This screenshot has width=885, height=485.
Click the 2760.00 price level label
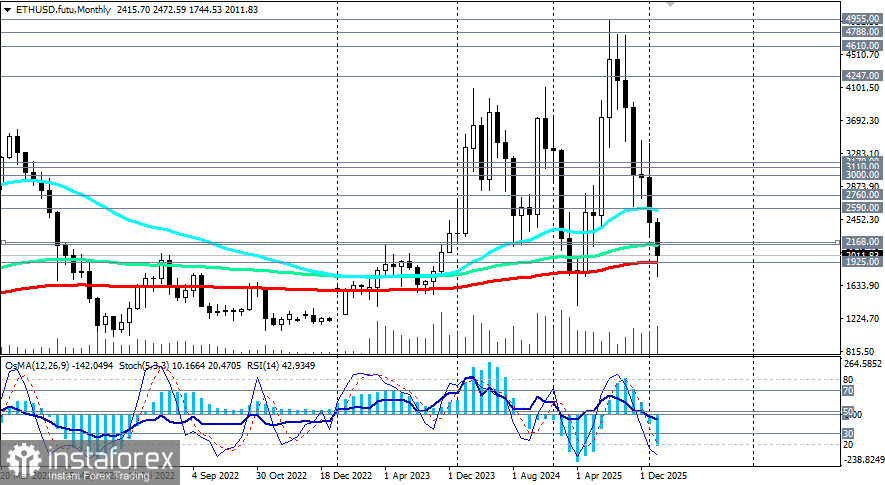(x=861, y=195)
